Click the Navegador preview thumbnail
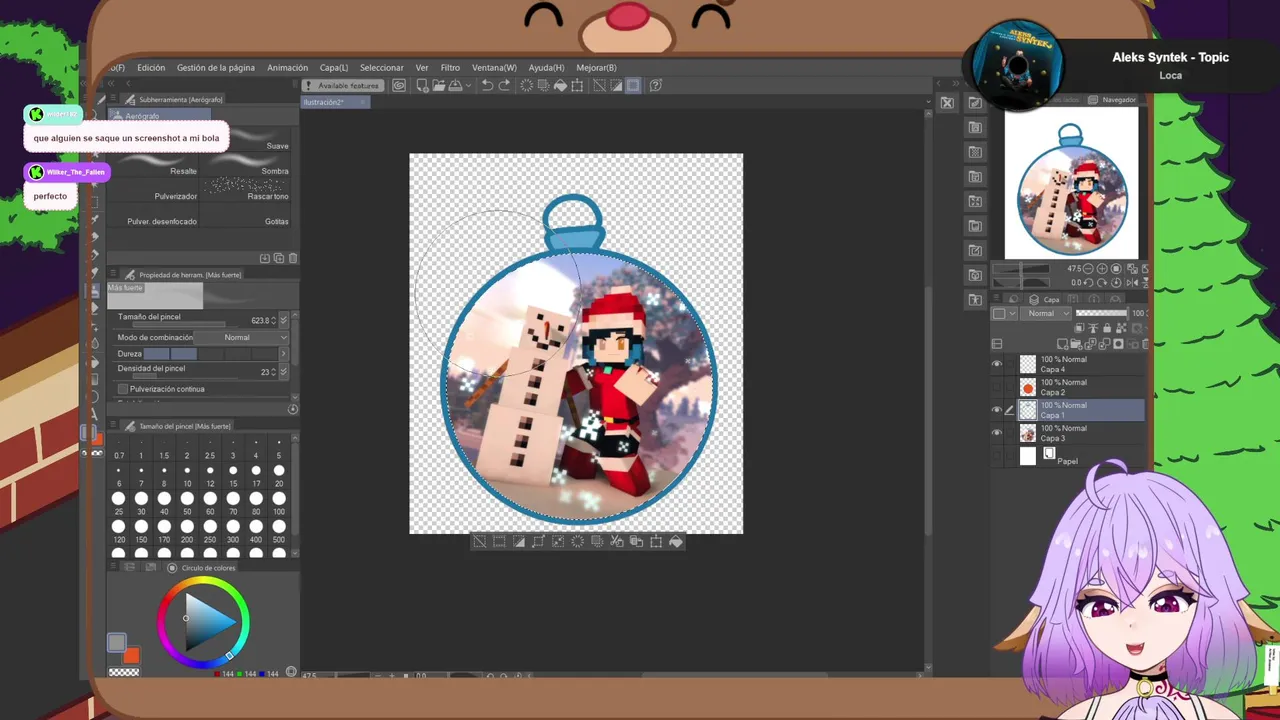 coord(1071,183)
